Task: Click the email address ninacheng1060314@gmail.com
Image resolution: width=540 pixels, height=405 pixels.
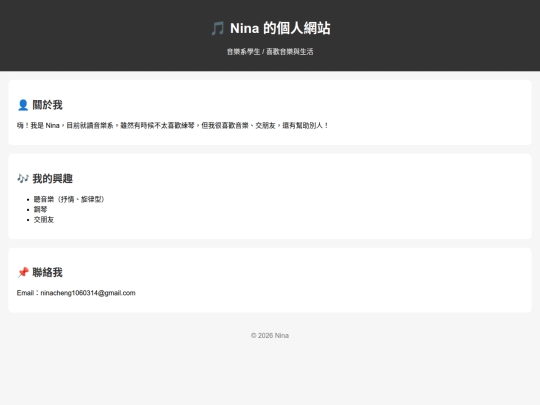Action: (88, 293)
